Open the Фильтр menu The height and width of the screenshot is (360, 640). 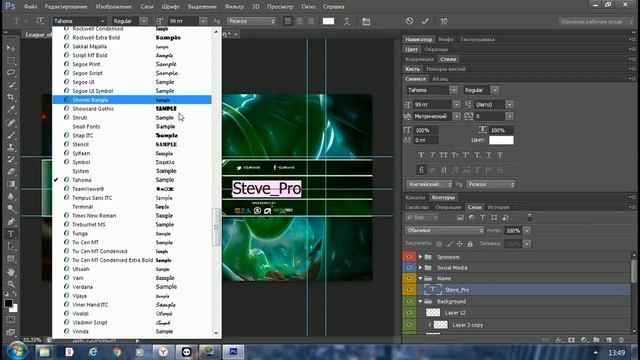pos(234,7)
